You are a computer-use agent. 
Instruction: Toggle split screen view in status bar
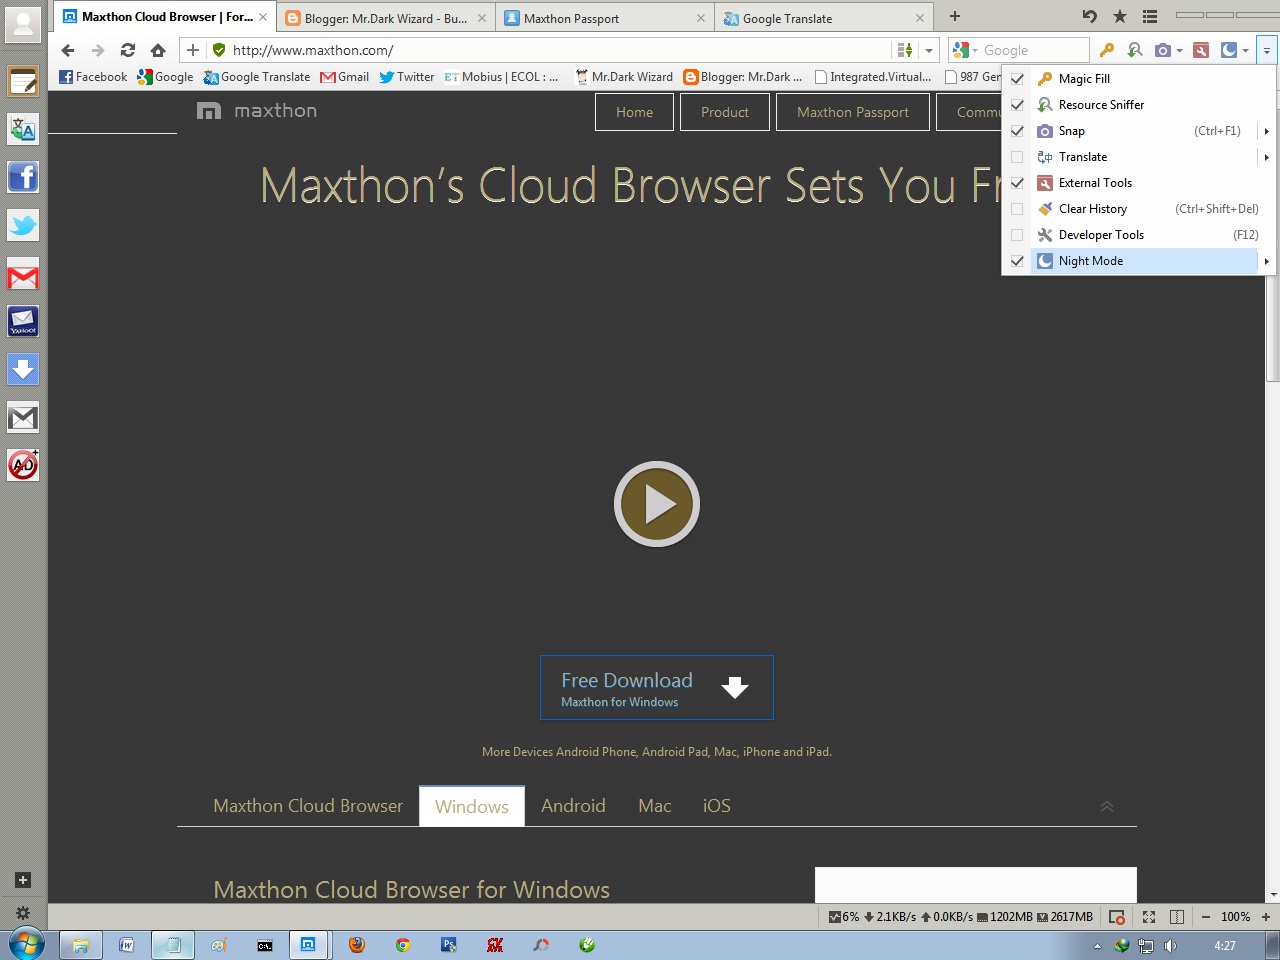coord(1177,917)
